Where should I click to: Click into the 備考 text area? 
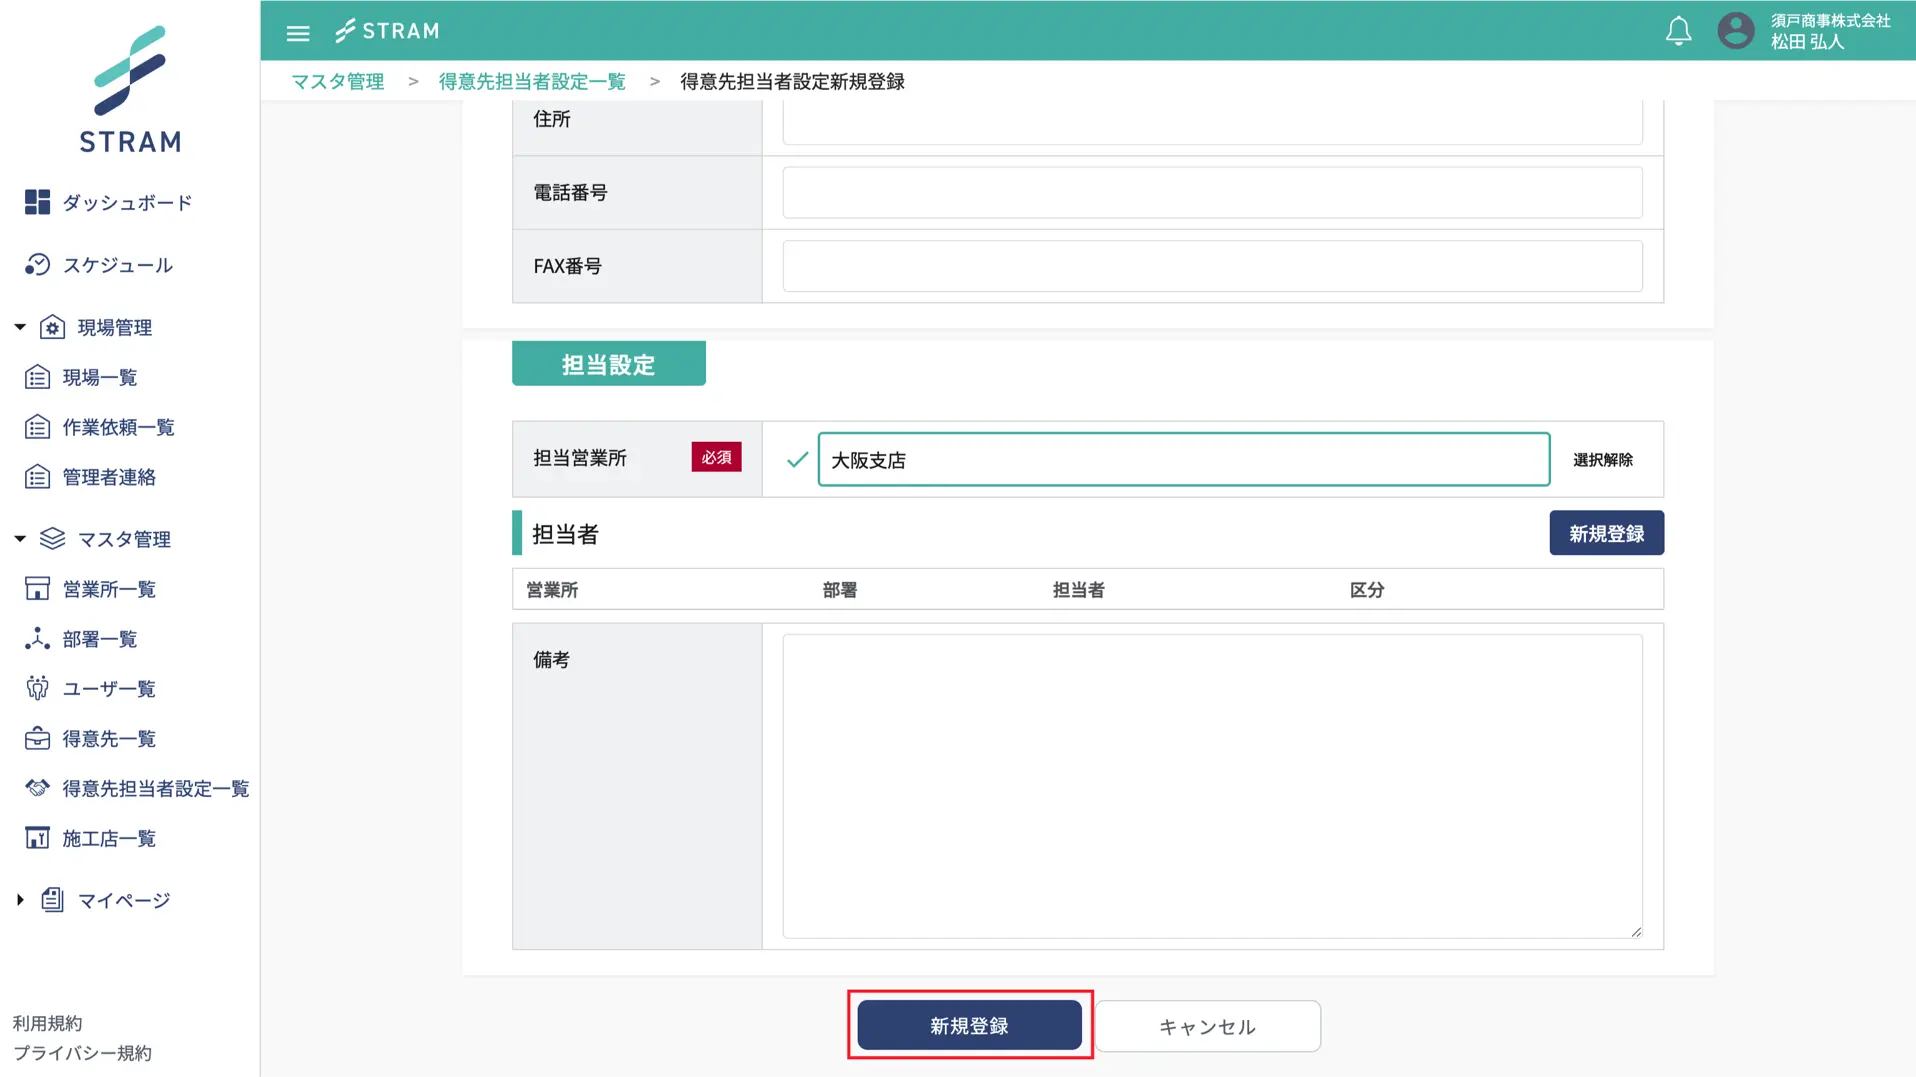(1211, 785)
